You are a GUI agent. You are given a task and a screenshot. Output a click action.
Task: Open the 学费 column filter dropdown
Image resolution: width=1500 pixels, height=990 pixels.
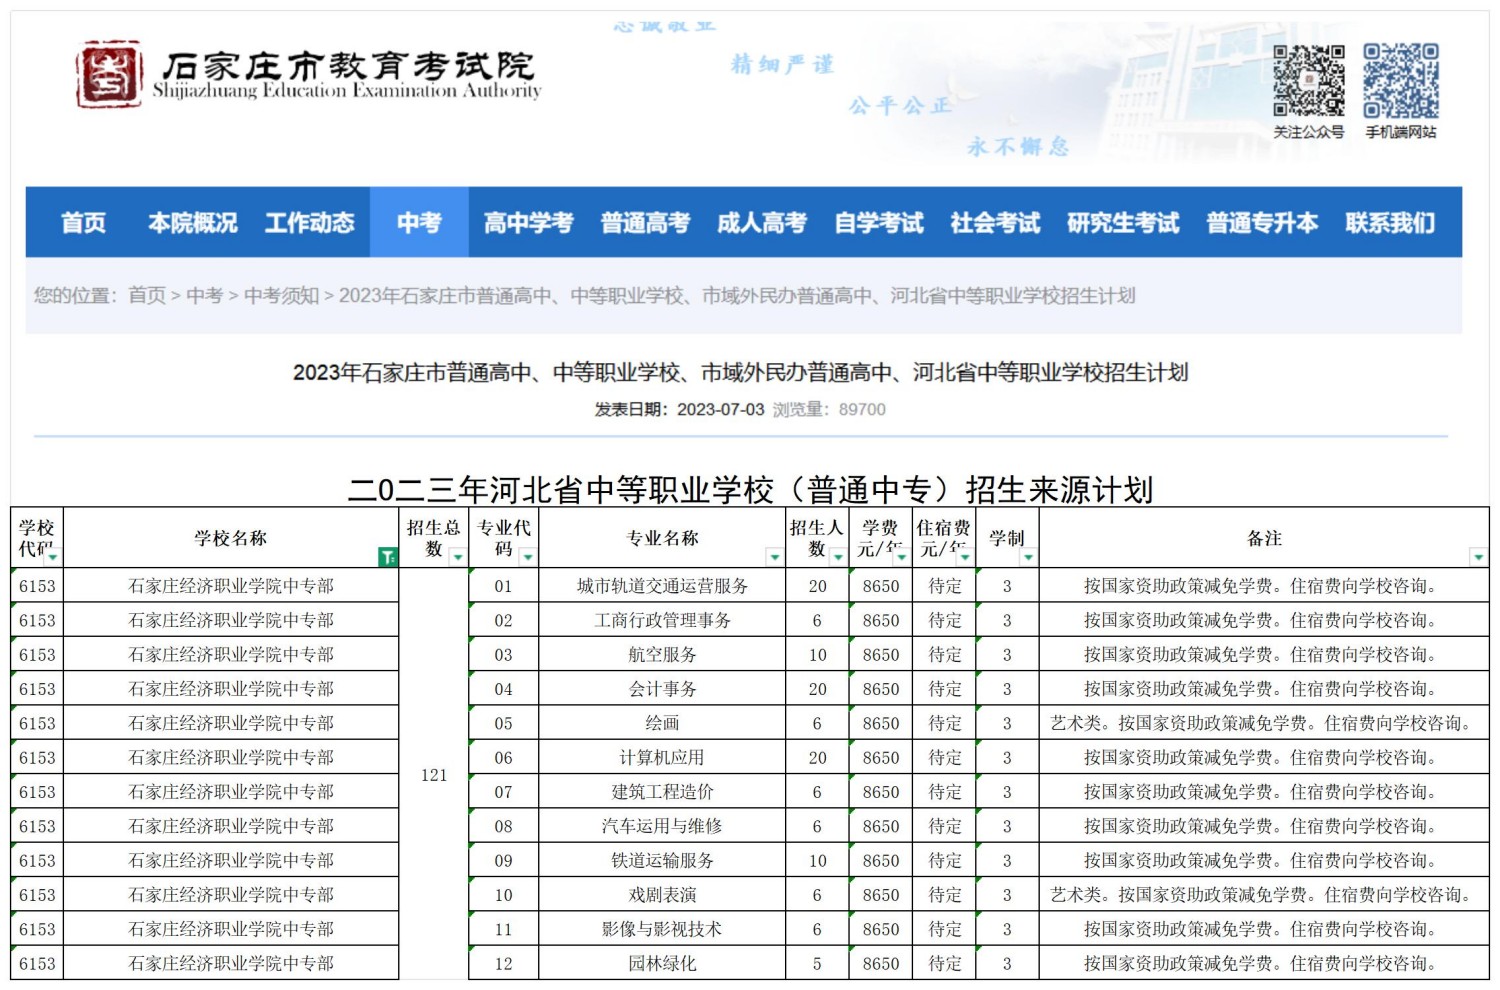pos(901,557)
